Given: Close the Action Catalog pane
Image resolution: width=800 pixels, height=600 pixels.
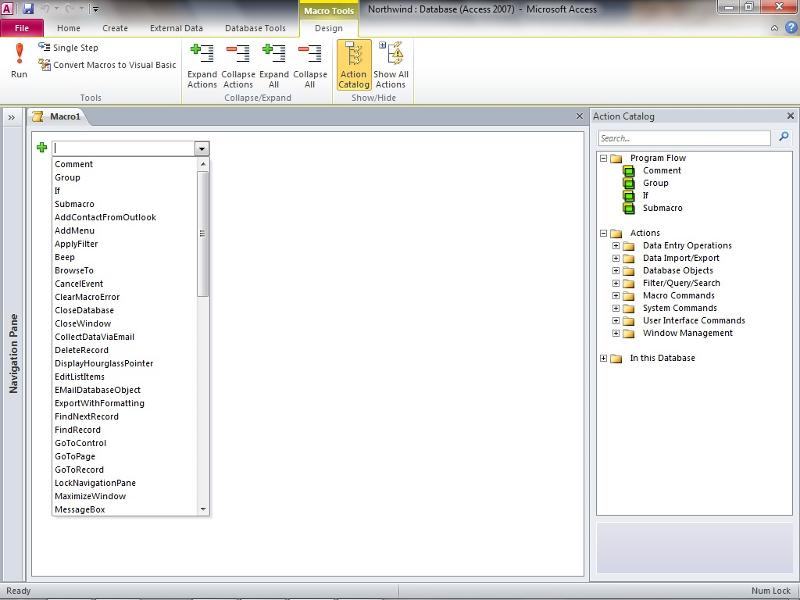Looking at the screenshot, I should coord(790,116).
